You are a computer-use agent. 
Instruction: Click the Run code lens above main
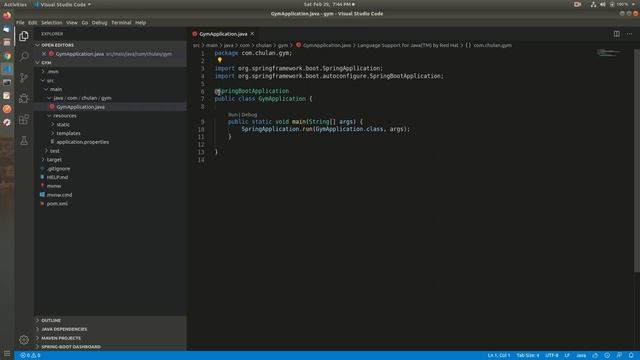click(233, 115)
